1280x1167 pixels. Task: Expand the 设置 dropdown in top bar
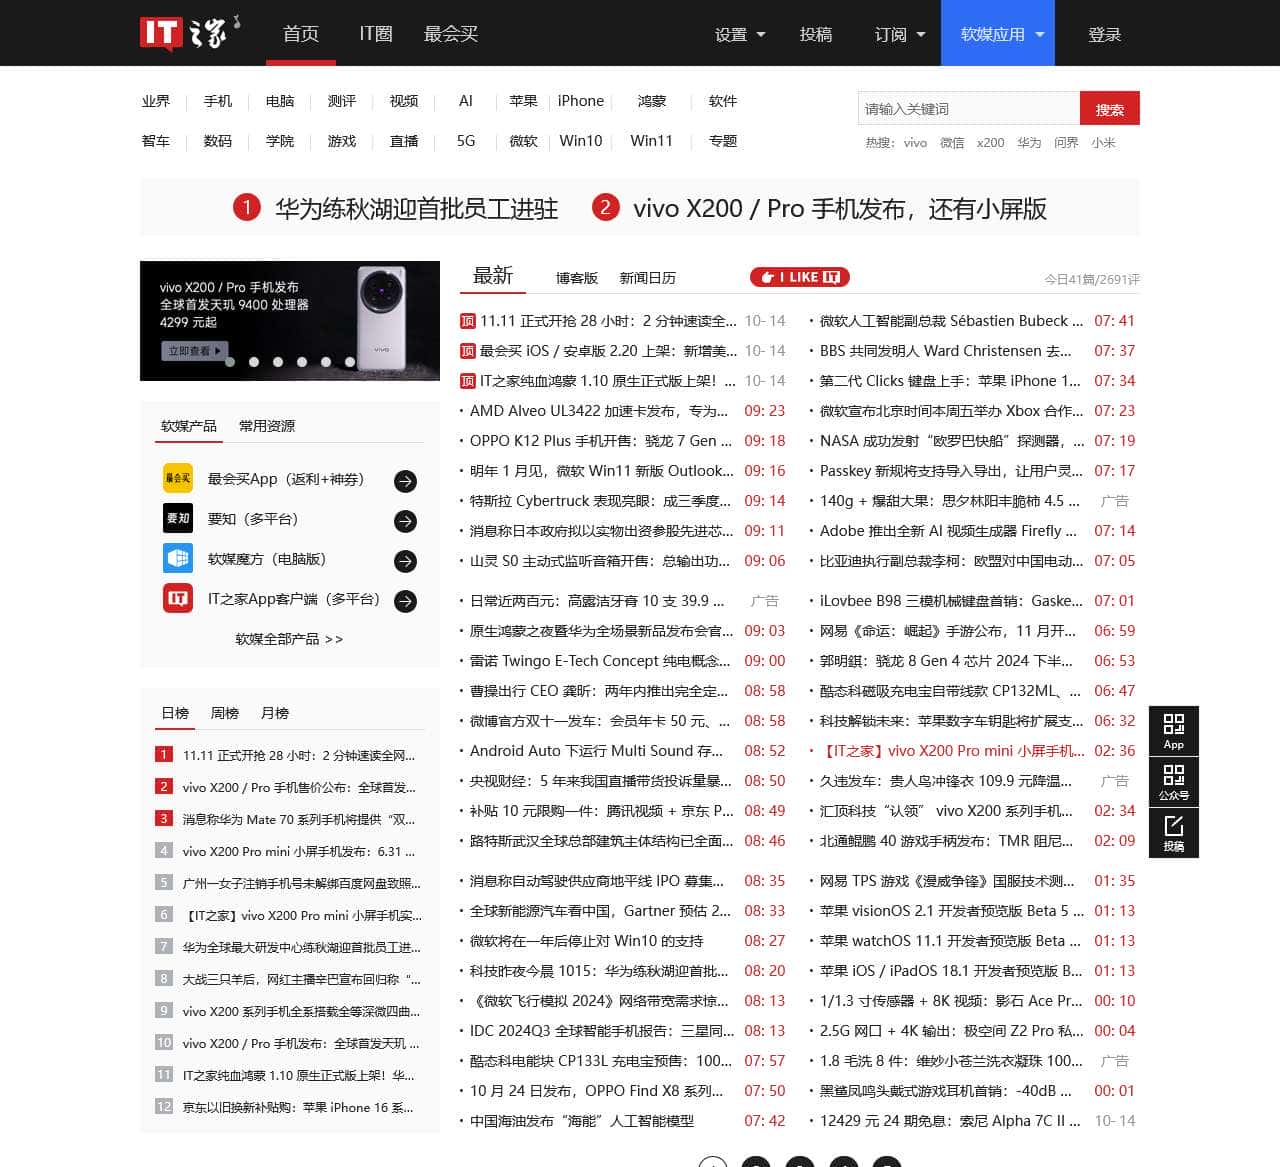[x=740, y=34]
